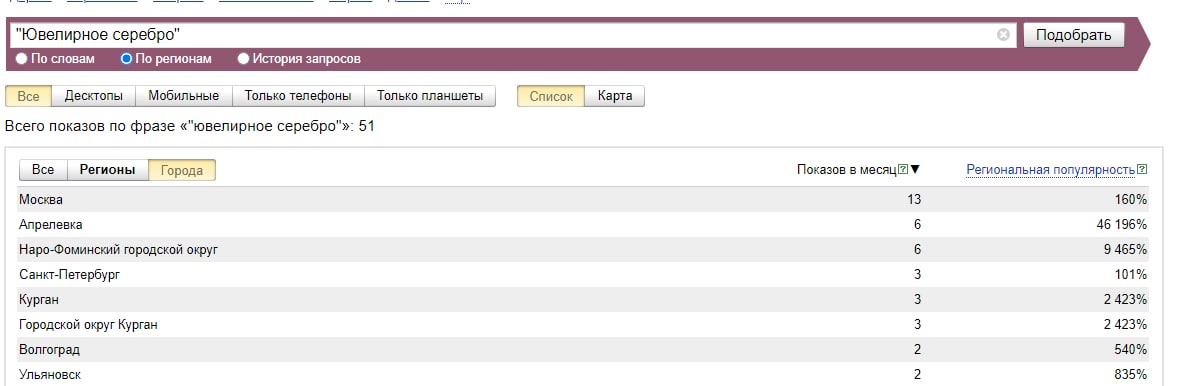The width and height of the screenshot is (1189, 386).
Task: Switch to the Только планшеты tab
Action: pos(430,96)
